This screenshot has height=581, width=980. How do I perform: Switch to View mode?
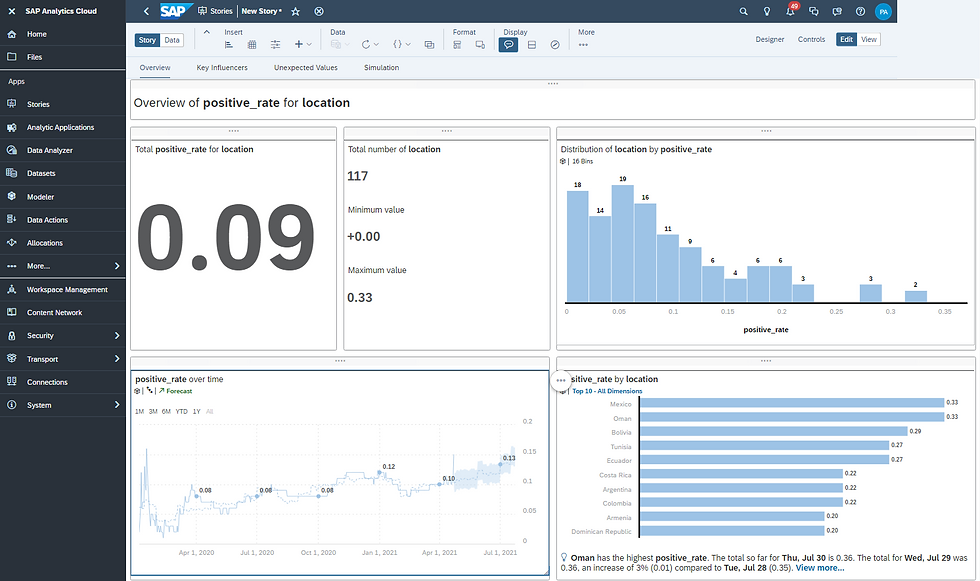click(x=869, y=39)
